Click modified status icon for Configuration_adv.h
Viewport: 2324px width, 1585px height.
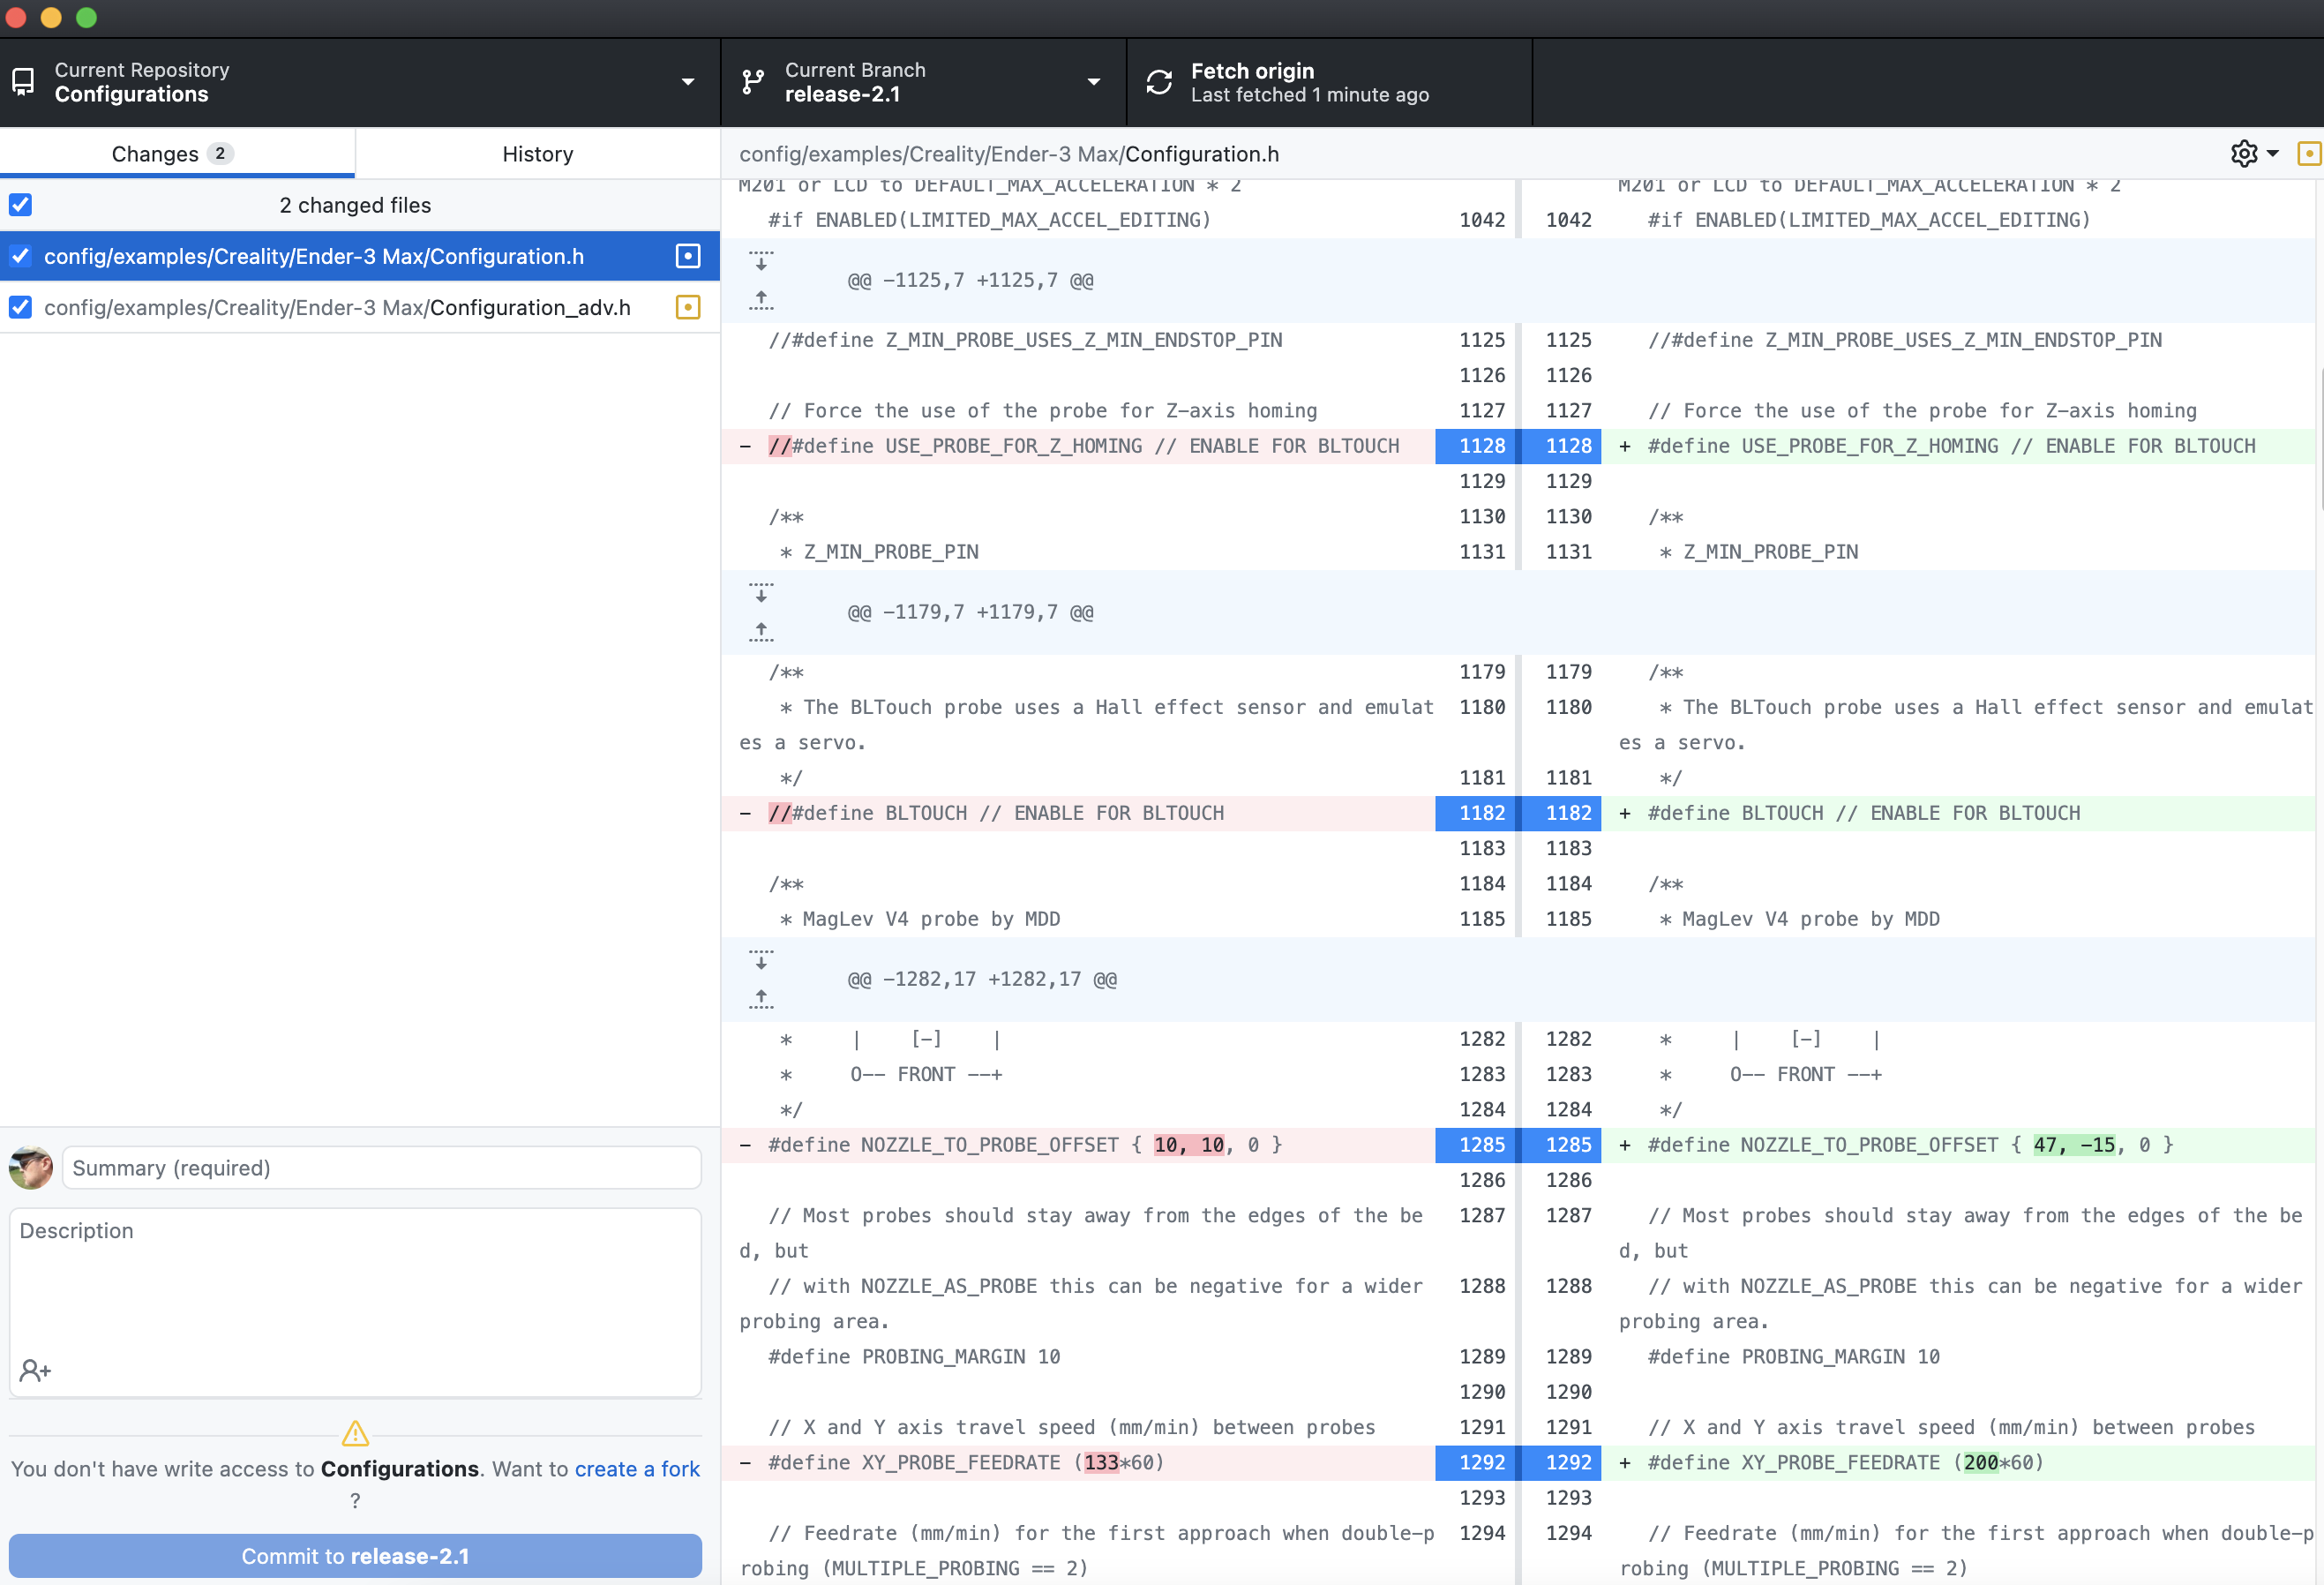click(x=688, y=307)
